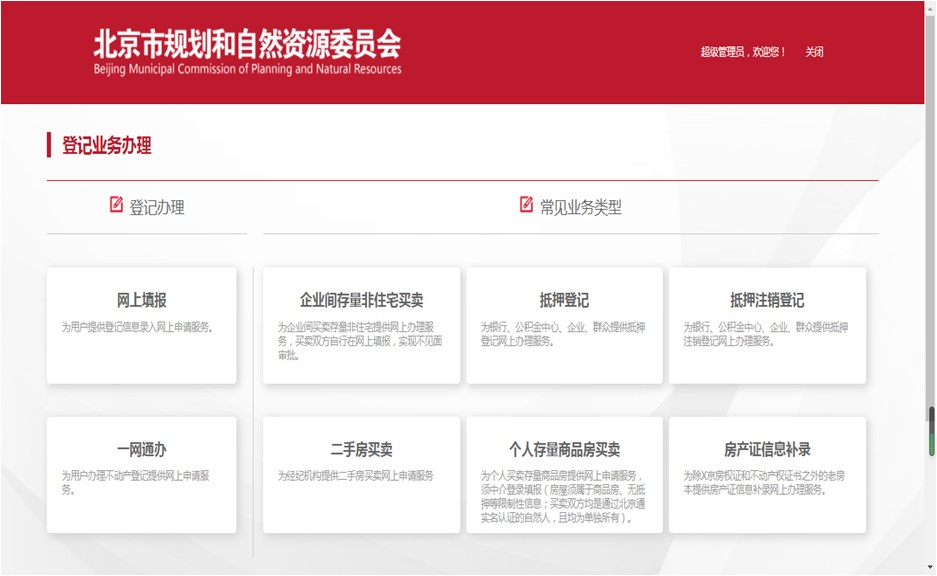
Task: Click description text under 房产证信息补录
Action: 764,483
